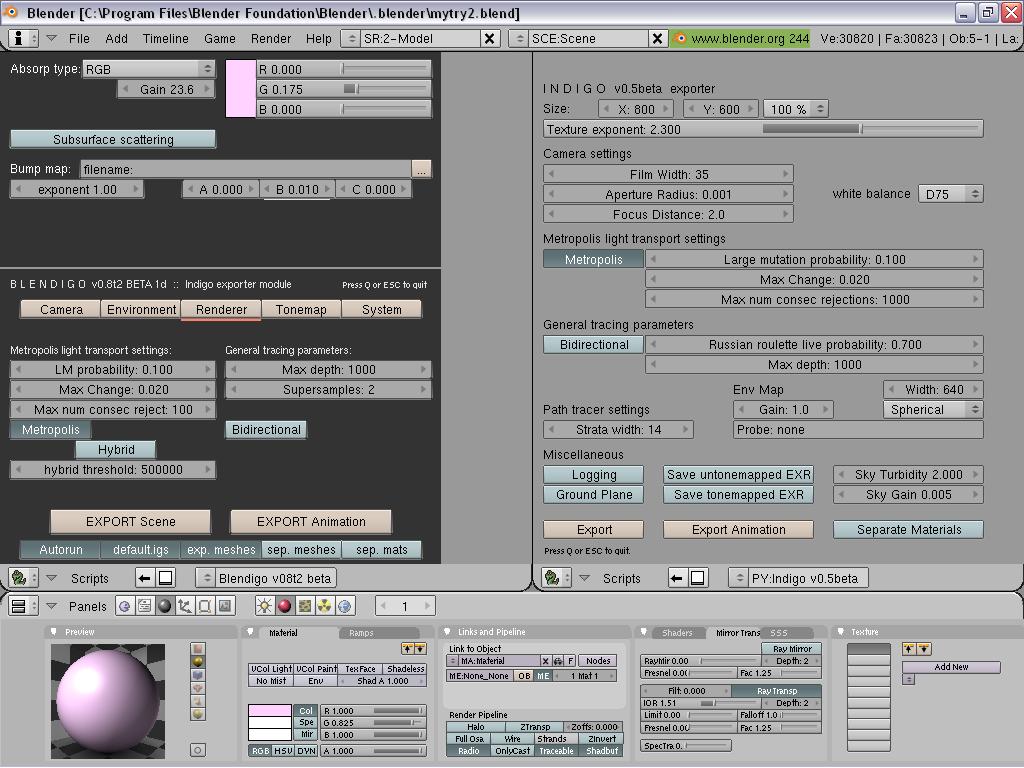The width and height of the screenshot is (1024, 768).
Task: Open the Render menu
Action: coord(270,39)
